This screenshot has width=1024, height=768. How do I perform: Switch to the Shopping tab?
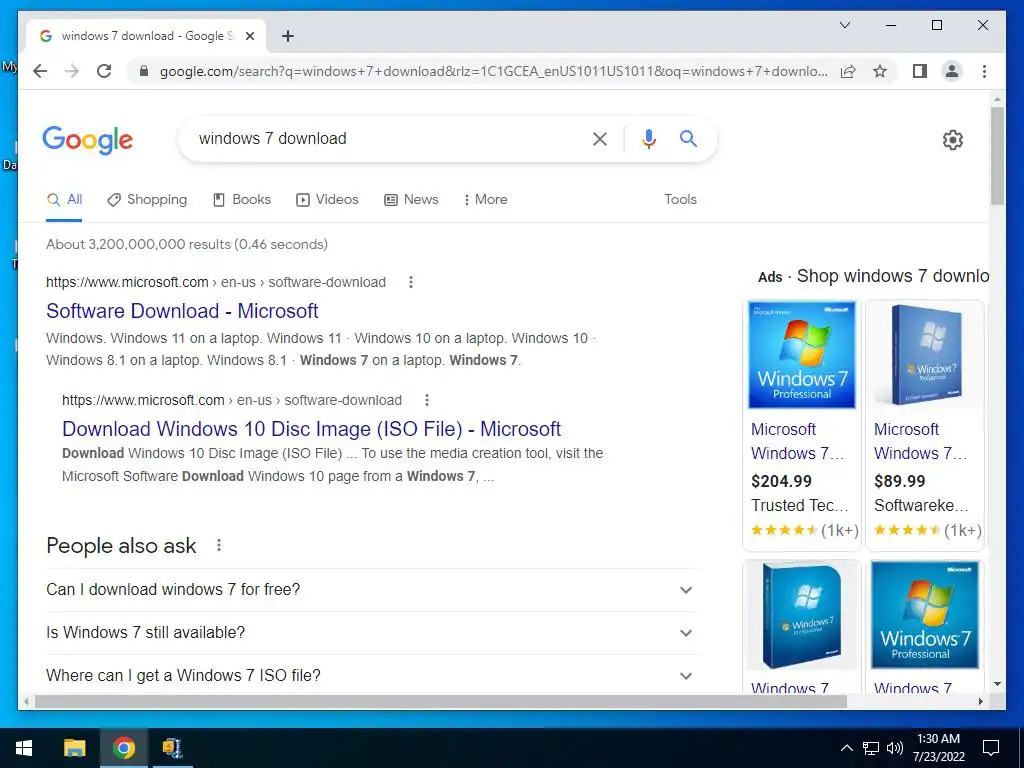(x=147, y=200)
